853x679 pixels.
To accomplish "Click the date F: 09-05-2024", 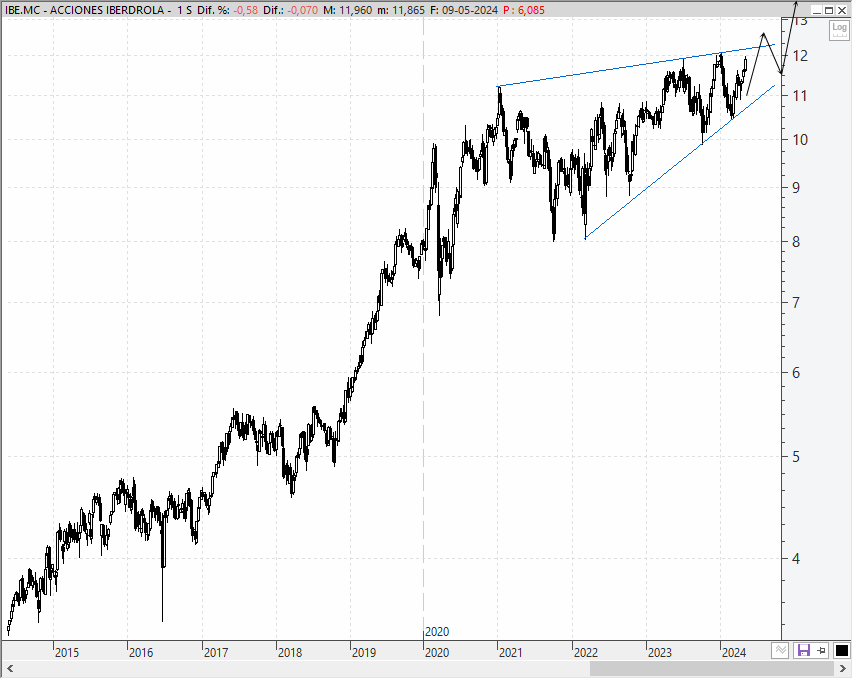I will tap(463, 10).
